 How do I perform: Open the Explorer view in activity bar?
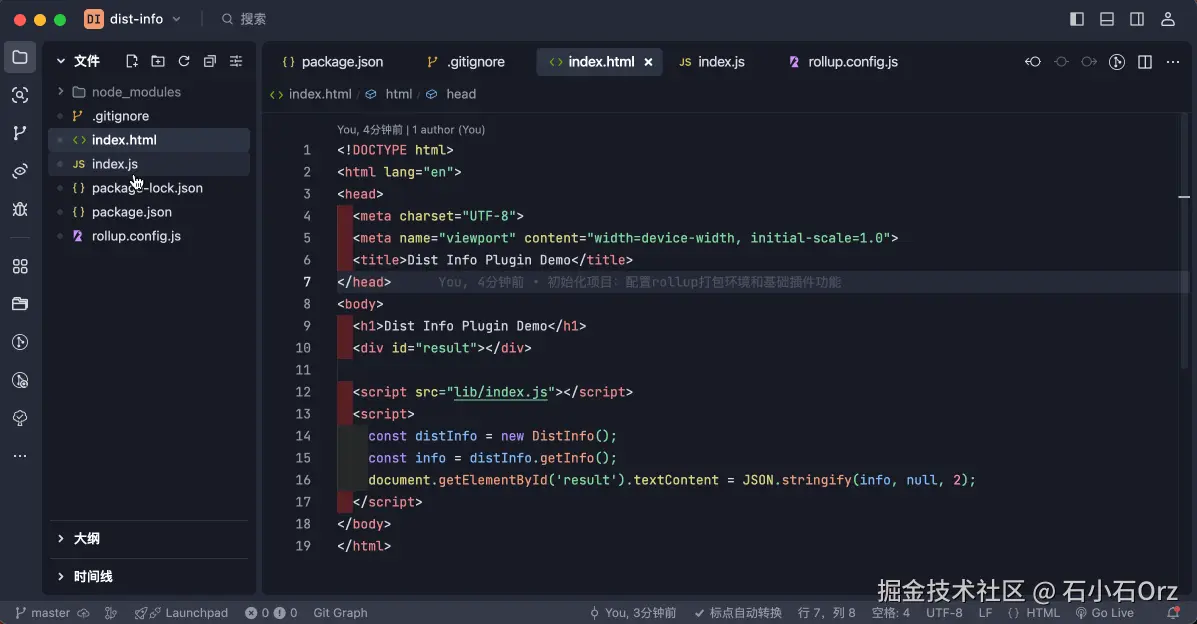(20, 57)
